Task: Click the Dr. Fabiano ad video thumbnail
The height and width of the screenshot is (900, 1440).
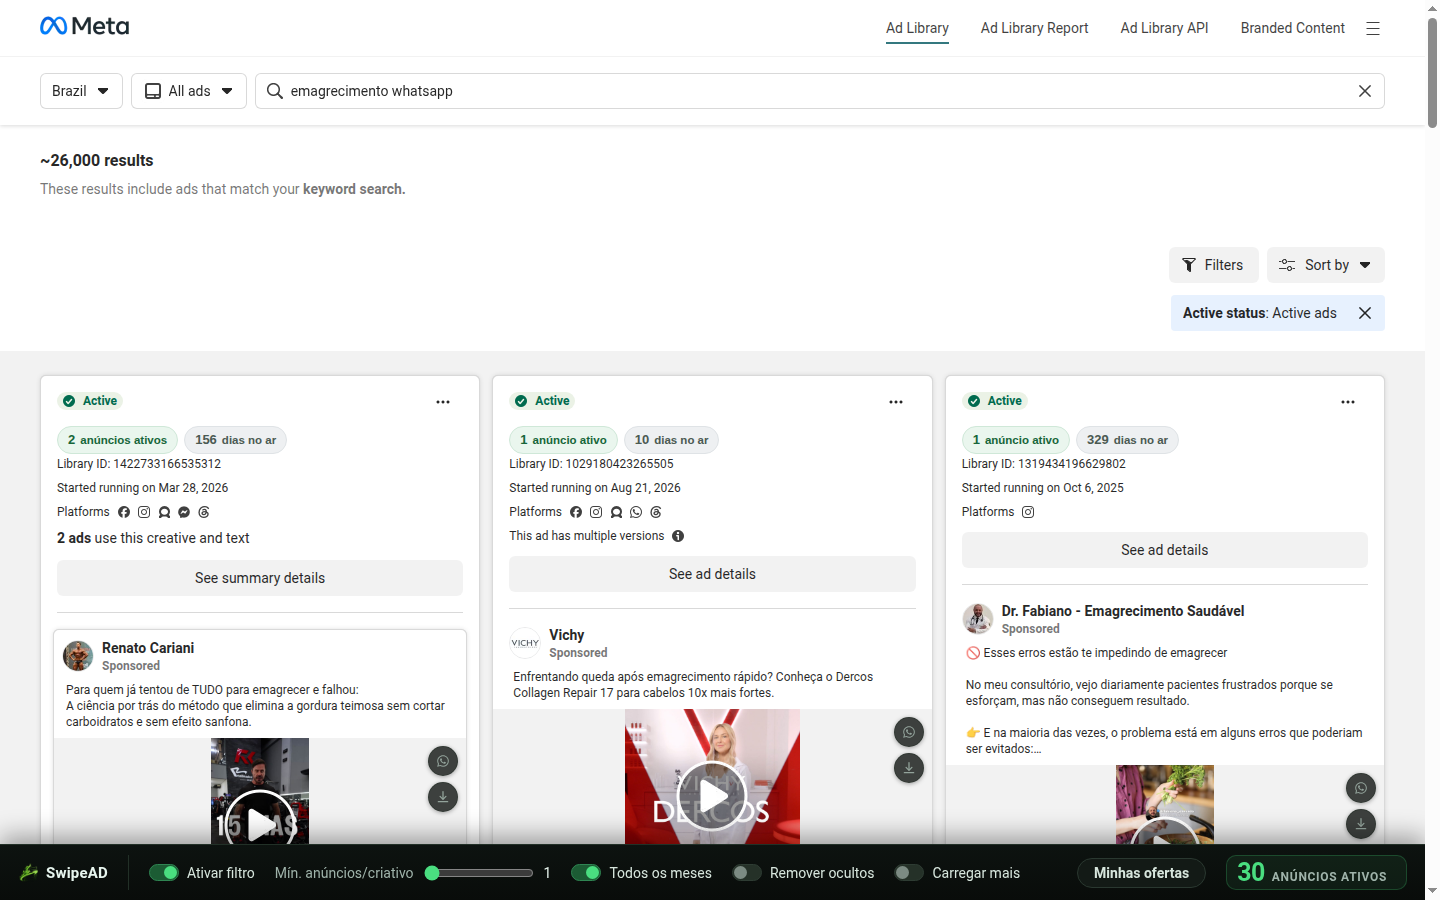Action: click(1165, 805)
